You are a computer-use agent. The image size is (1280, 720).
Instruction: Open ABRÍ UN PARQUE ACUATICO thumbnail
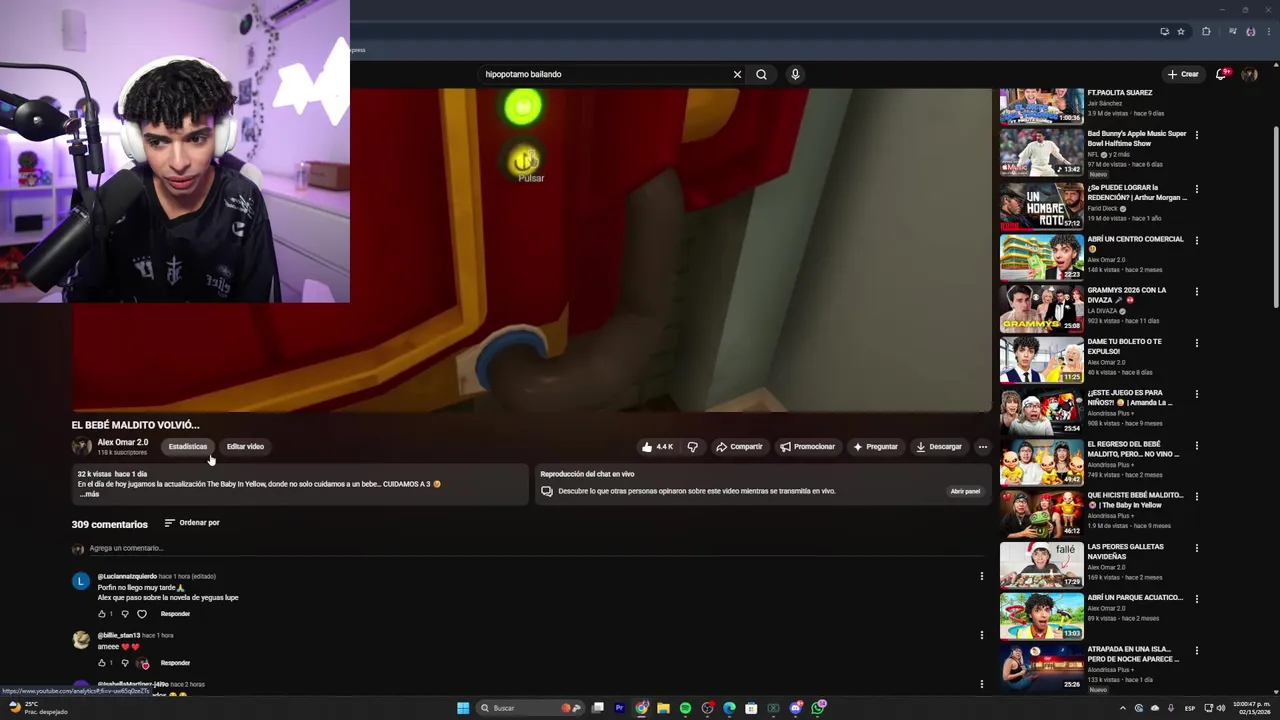(x=1041, y=615)
